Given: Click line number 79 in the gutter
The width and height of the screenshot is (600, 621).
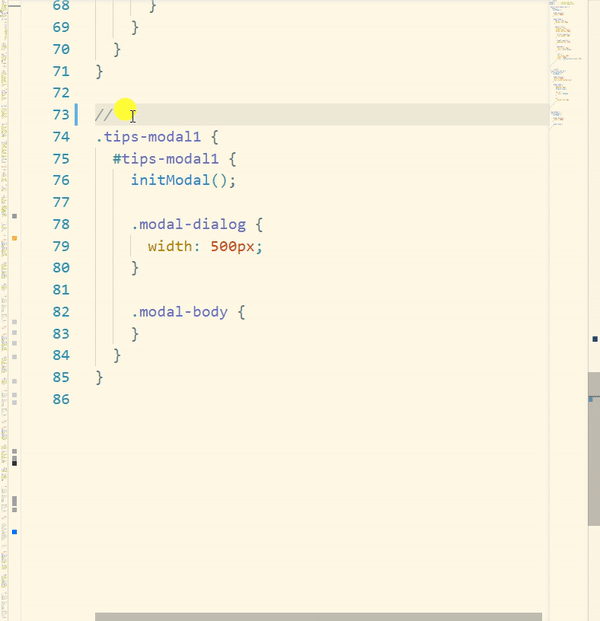Looking at the screenshot, I should 61,246.
